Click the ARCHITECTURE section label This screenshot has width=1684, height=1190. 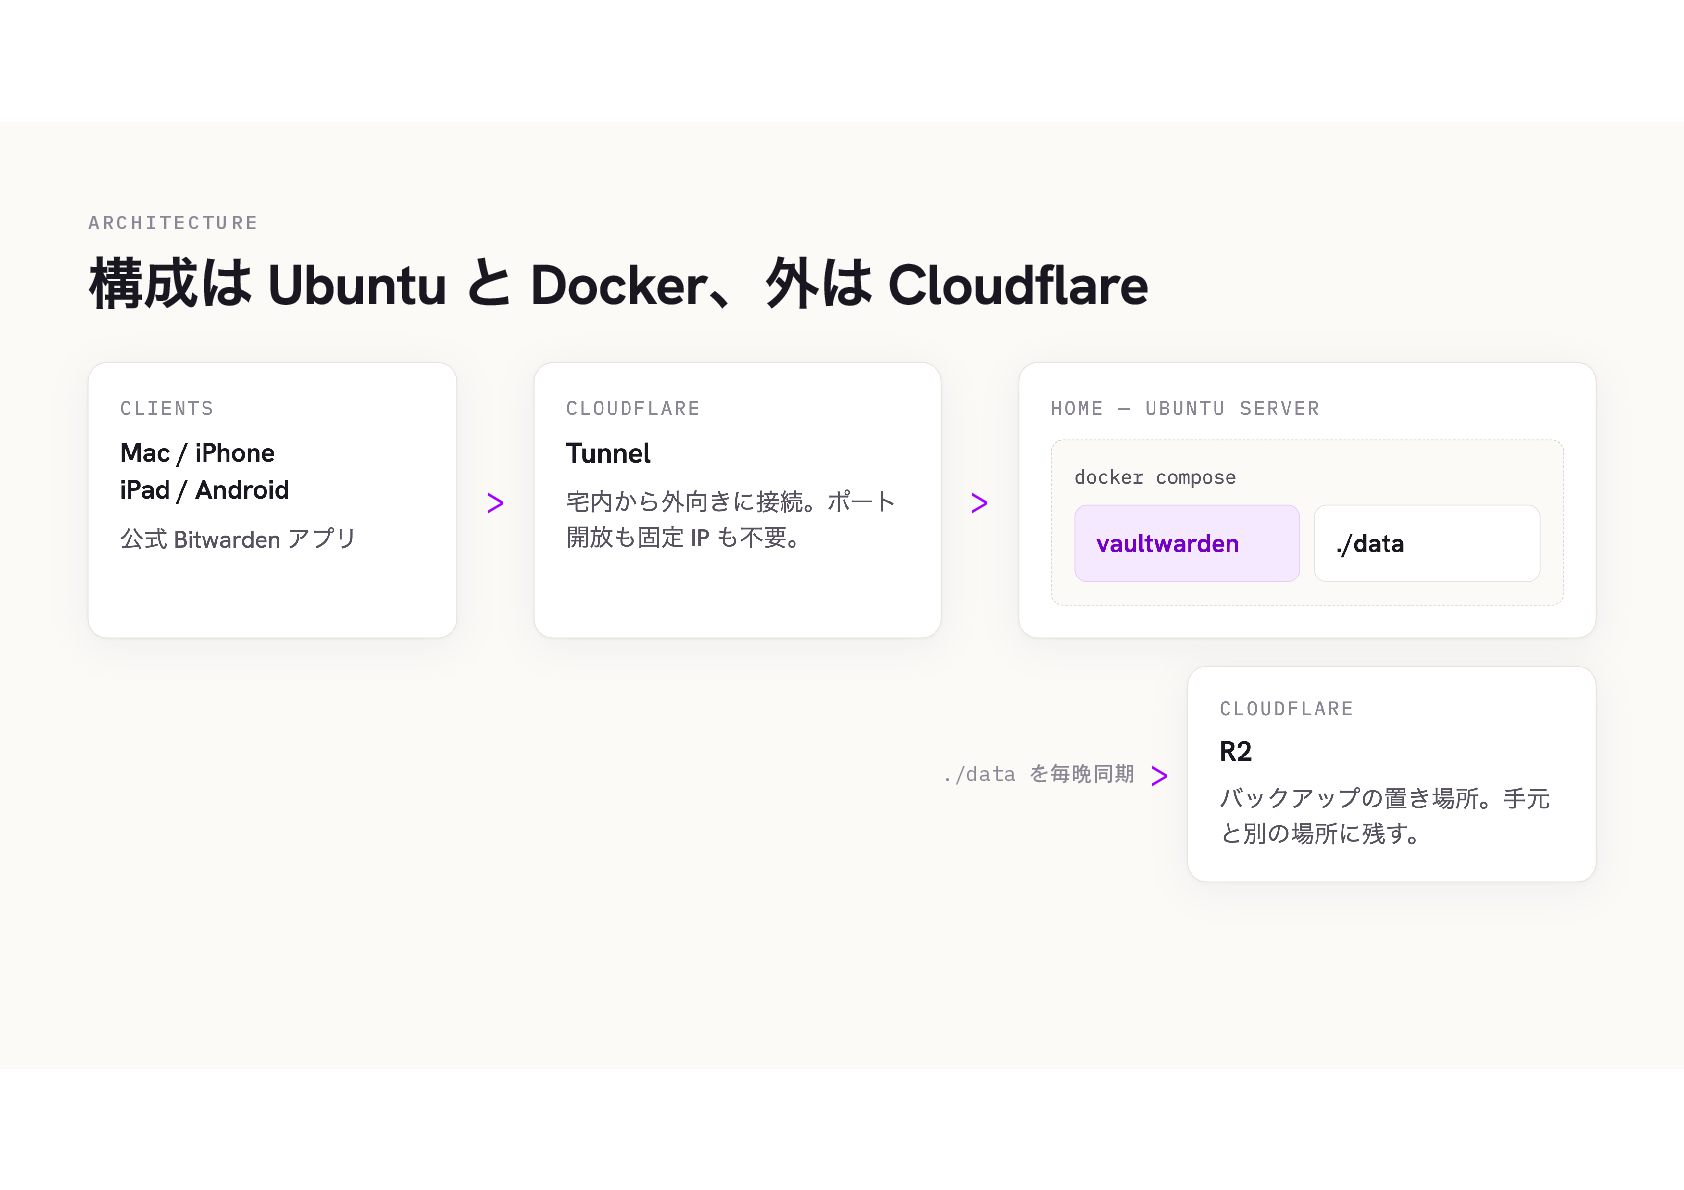tap(173, 223)
